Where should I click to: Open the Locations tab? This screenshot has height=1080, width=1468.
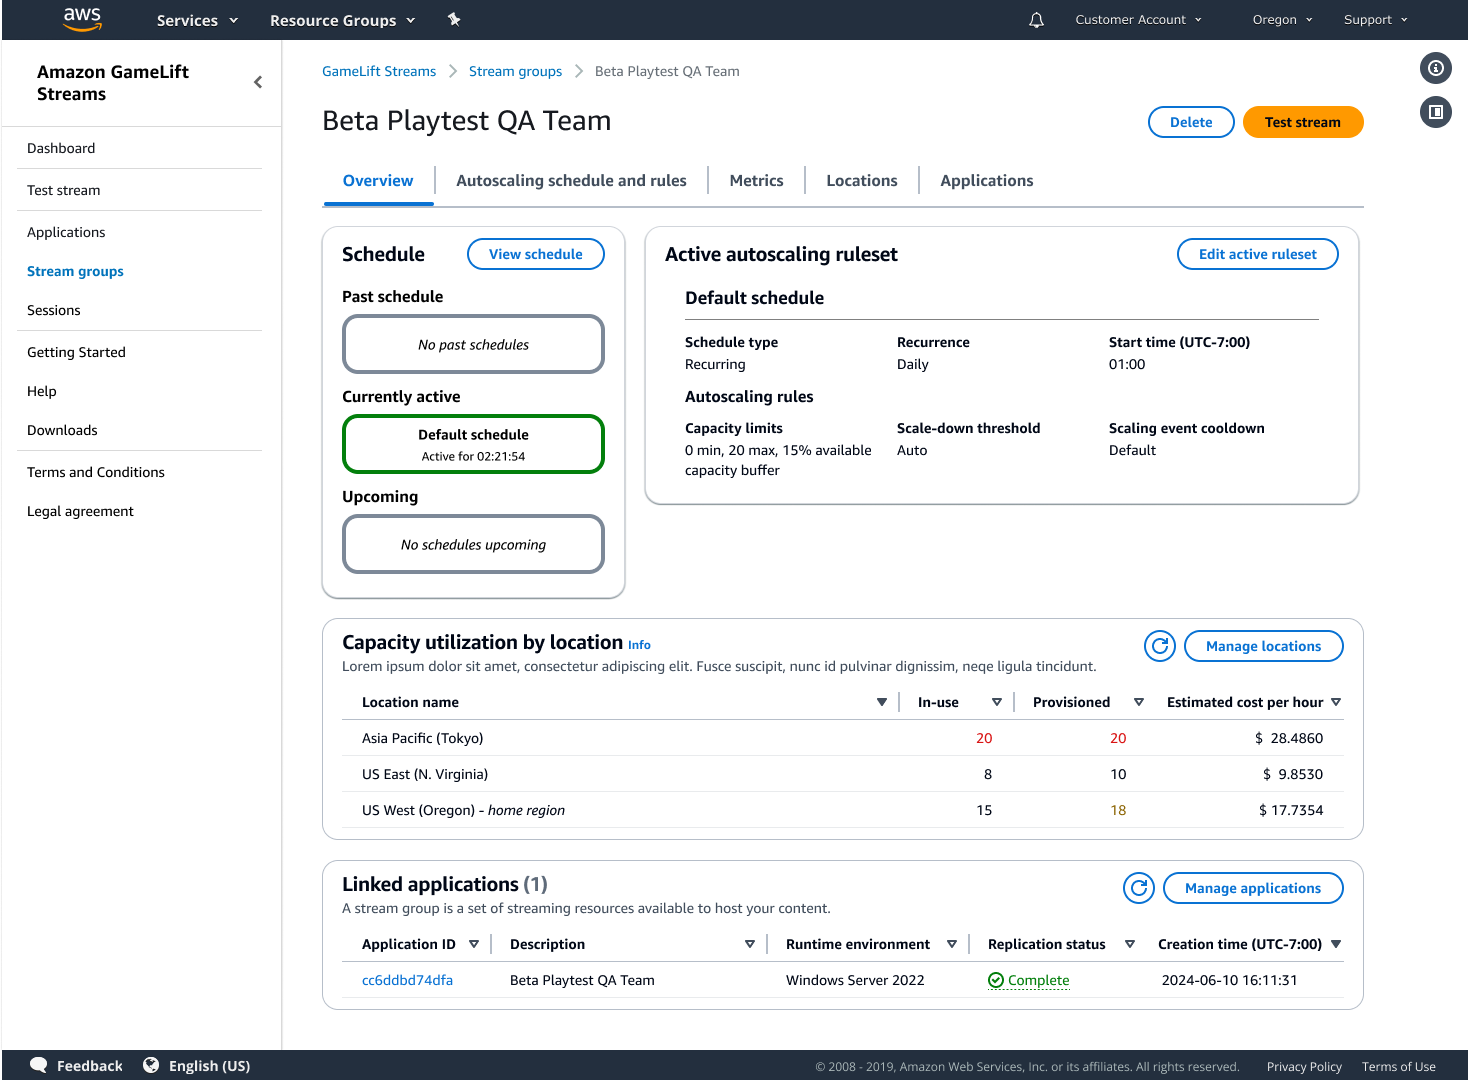point(862,181)
